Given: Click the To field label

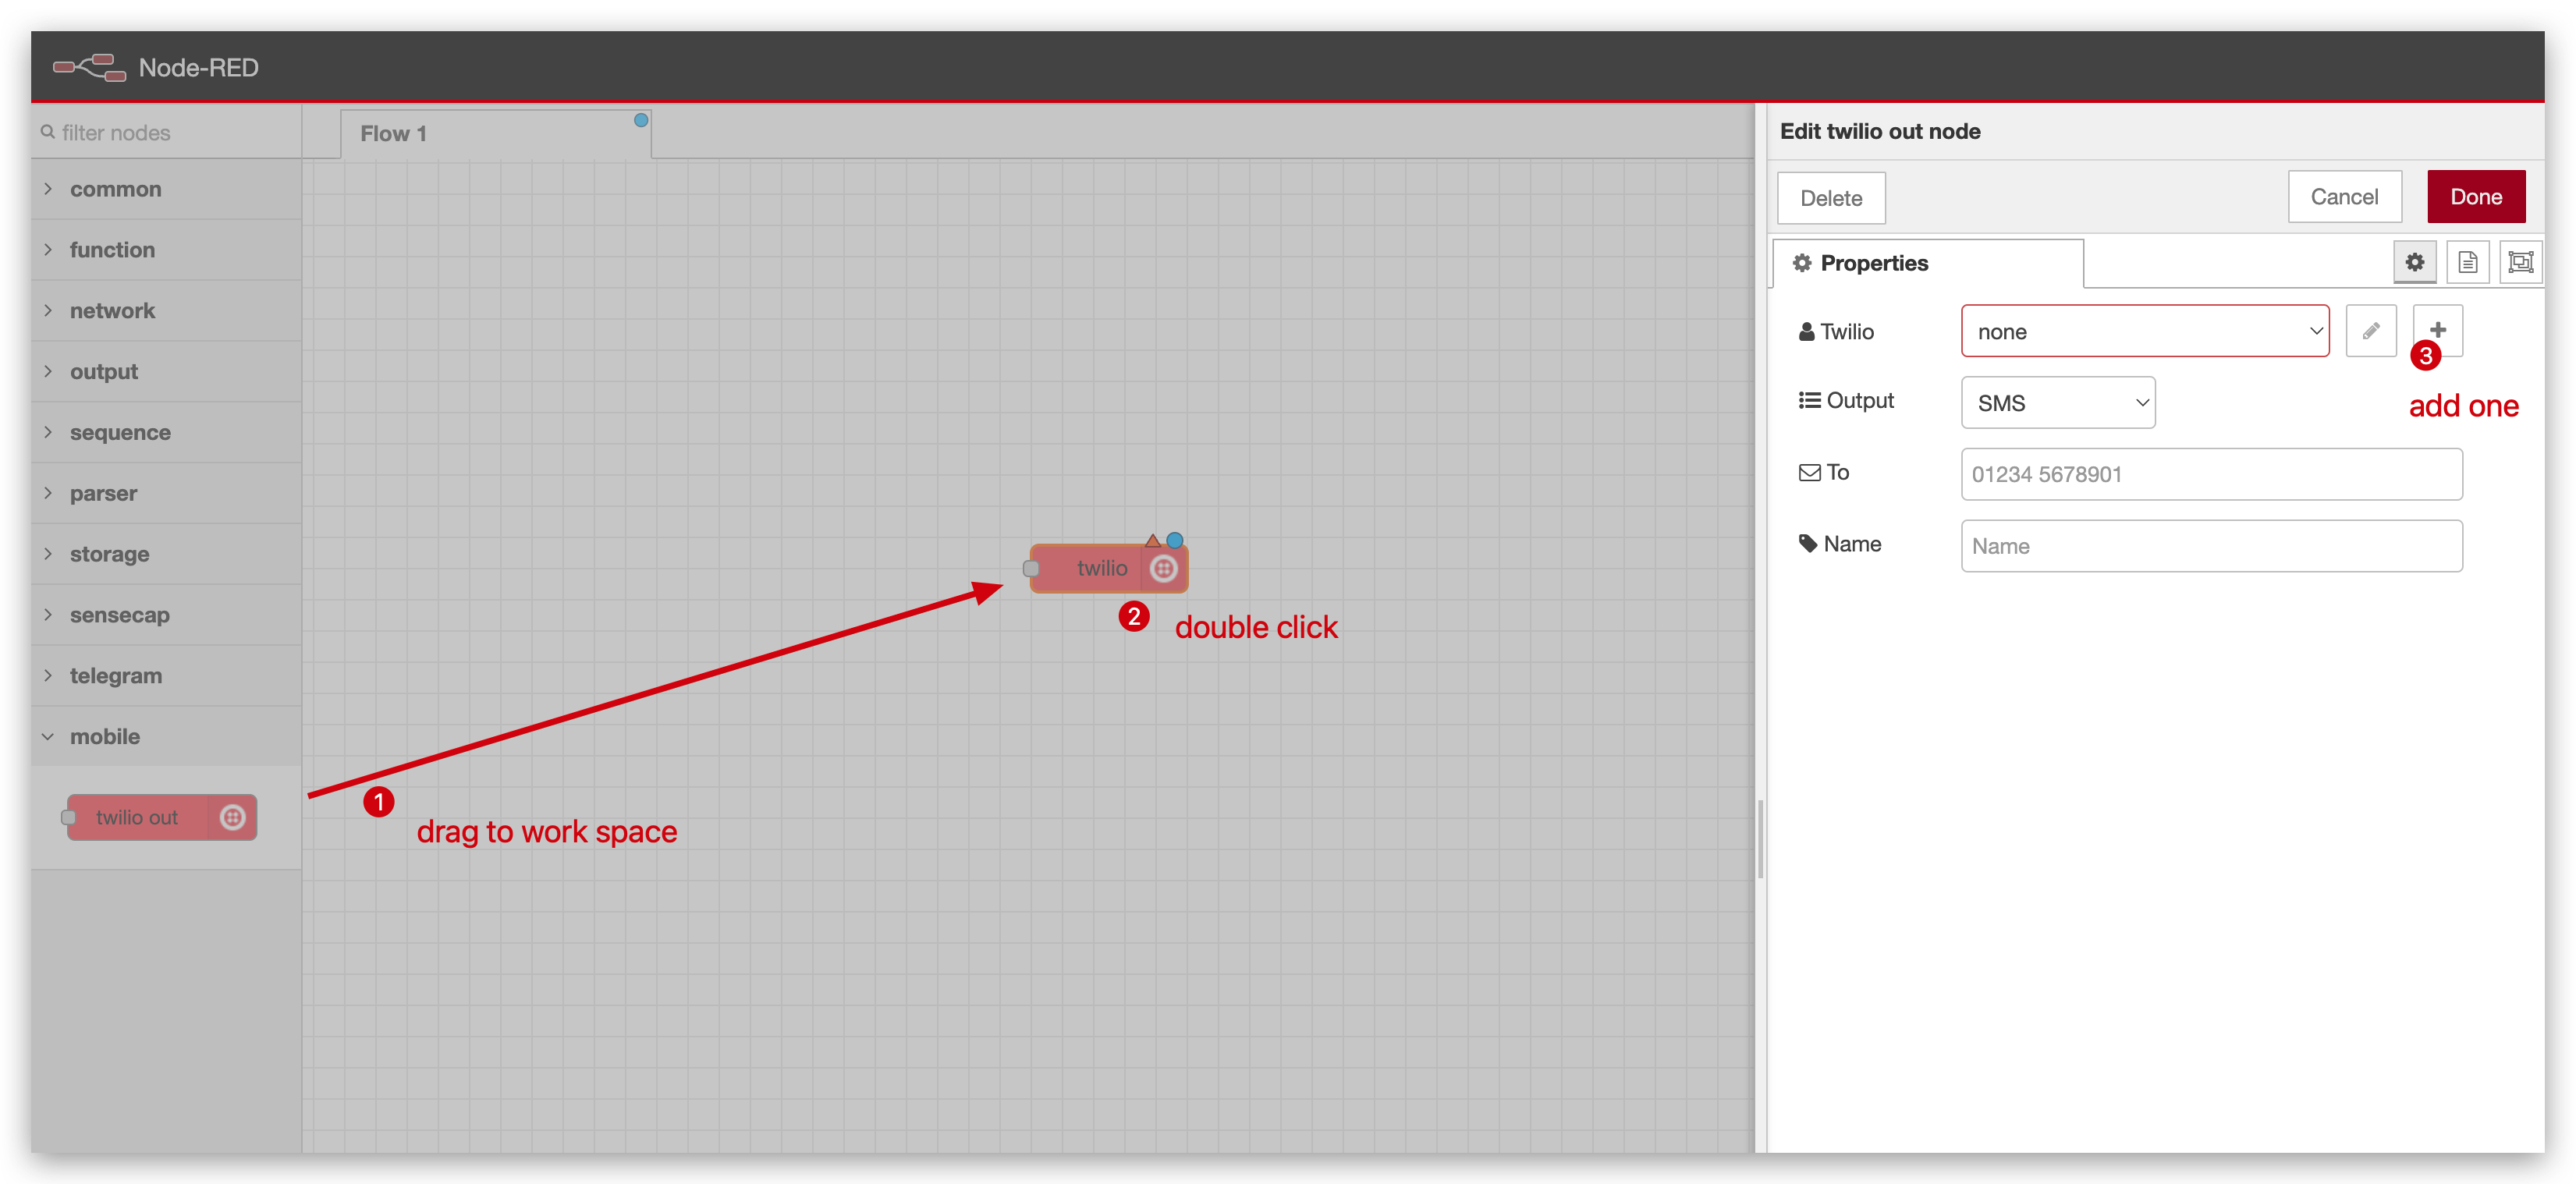Looking at the screenshot, I should tap(1824, 472).
